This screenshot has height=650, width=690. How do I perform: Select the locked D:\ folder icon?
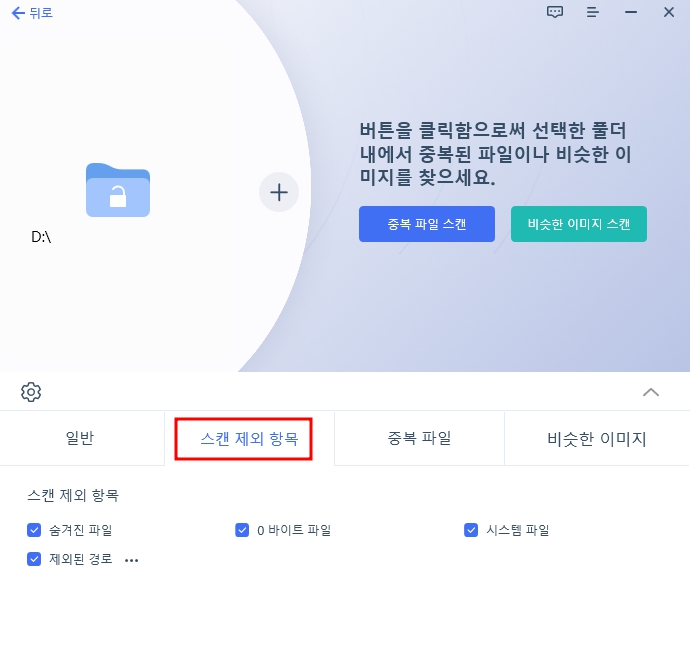point(117,190)
